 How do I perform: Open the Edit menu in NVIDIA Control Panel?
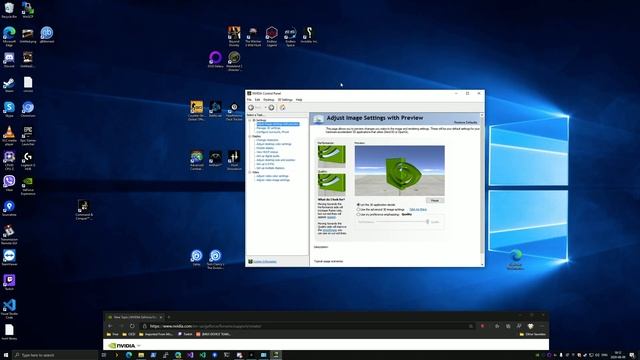(x=258, y=100)
